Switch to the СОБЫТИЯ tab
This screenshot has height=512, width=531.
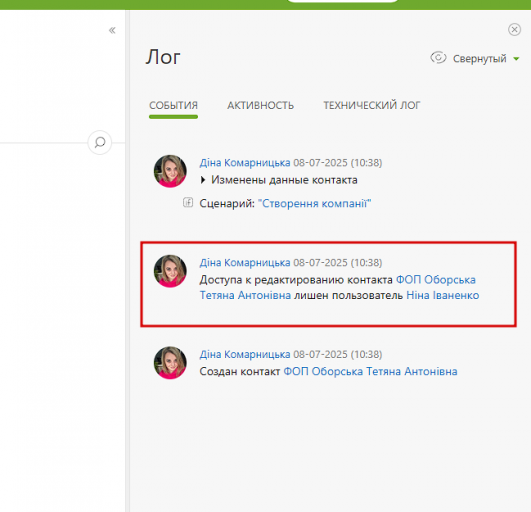(173, 105)
